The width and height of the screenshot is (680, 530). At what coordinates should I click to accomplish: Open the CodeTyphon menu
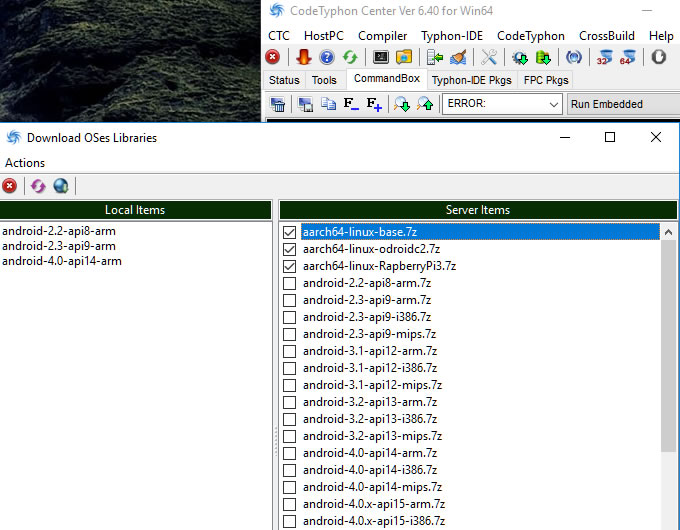531,36
